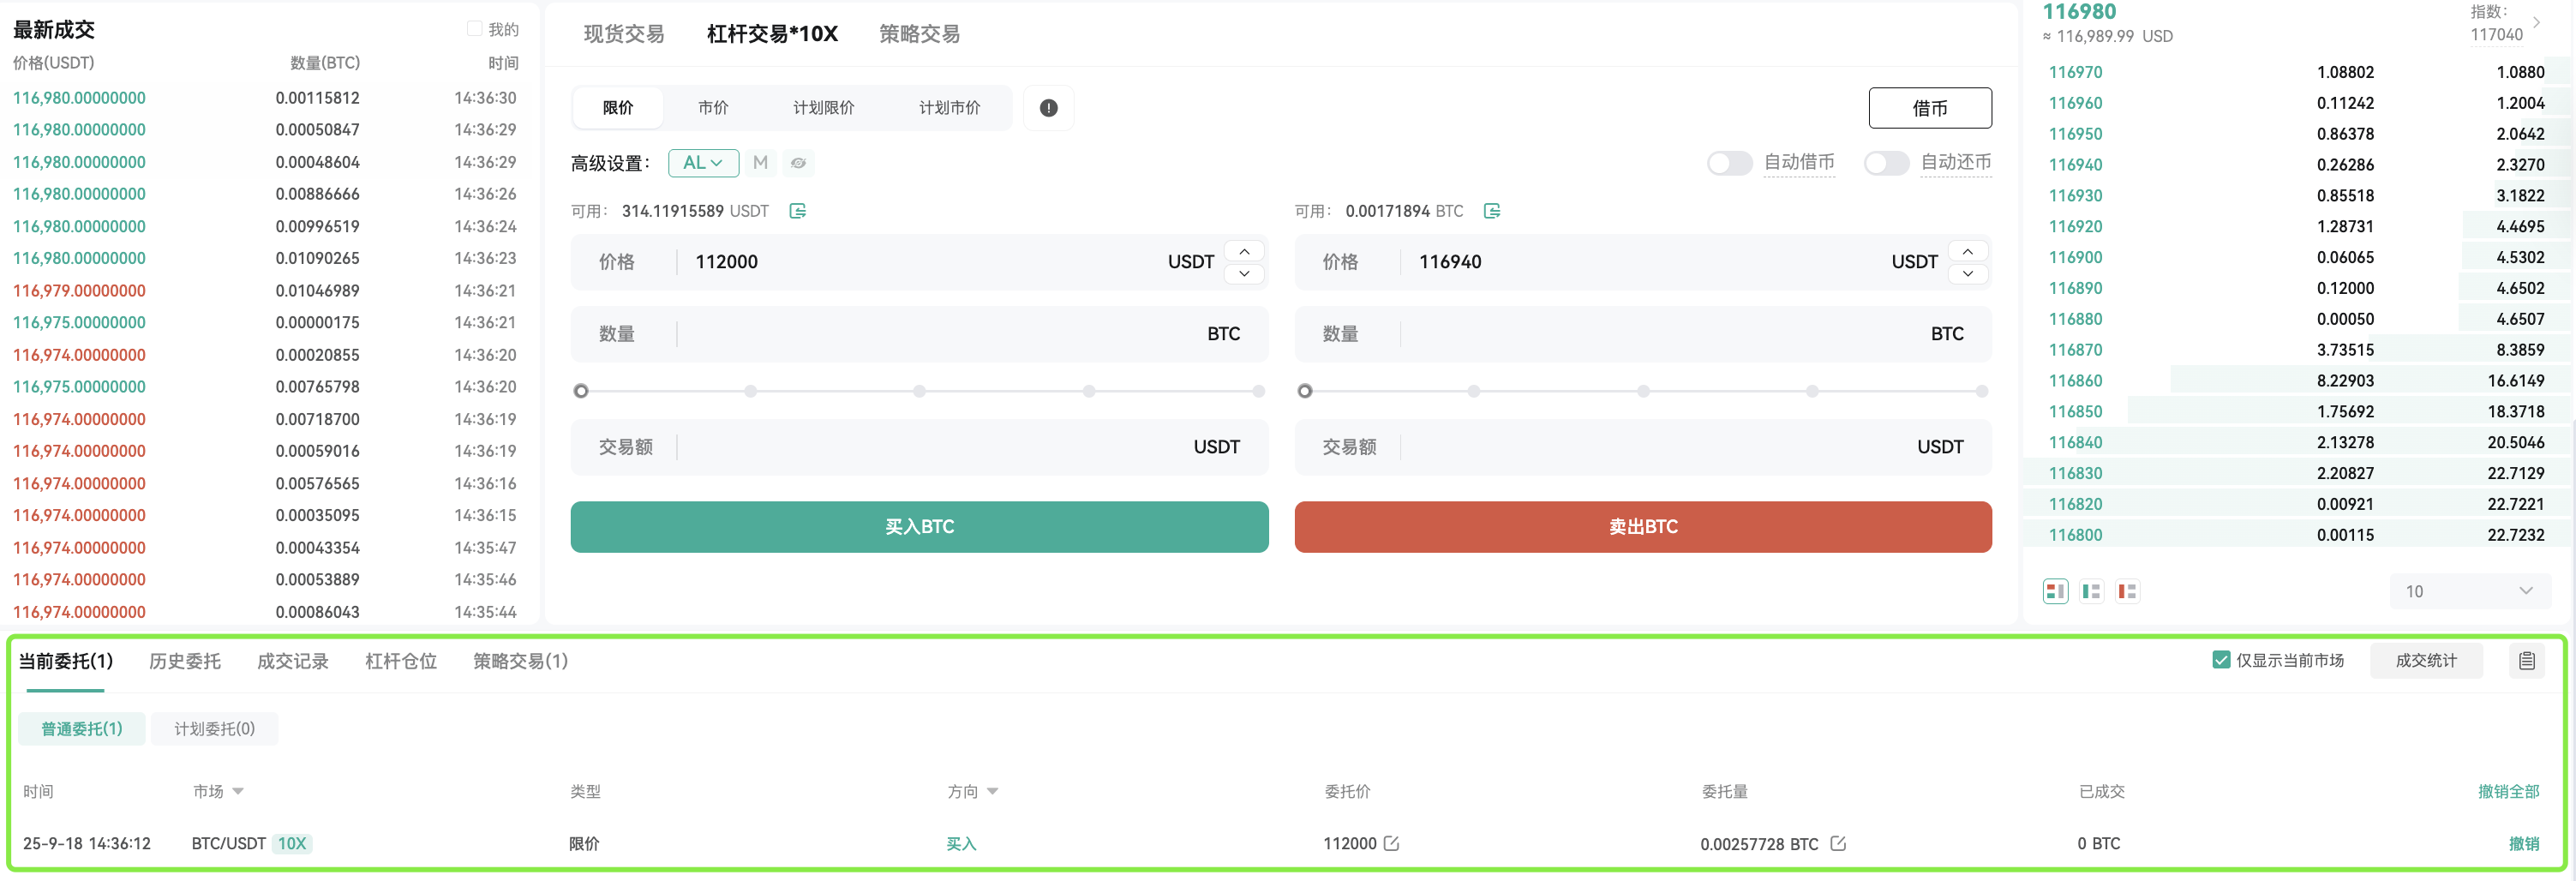Show sell-orders-only order book view icon
The height and width of the screenshot is (881, 2576).
[x=2127, y=591]
